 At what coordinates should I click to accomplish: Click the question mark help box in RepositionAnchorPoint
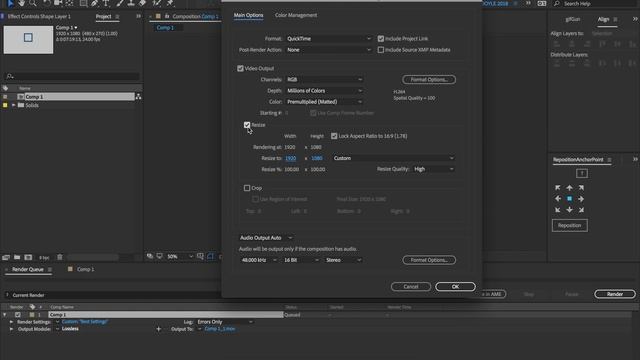point(582,173)
